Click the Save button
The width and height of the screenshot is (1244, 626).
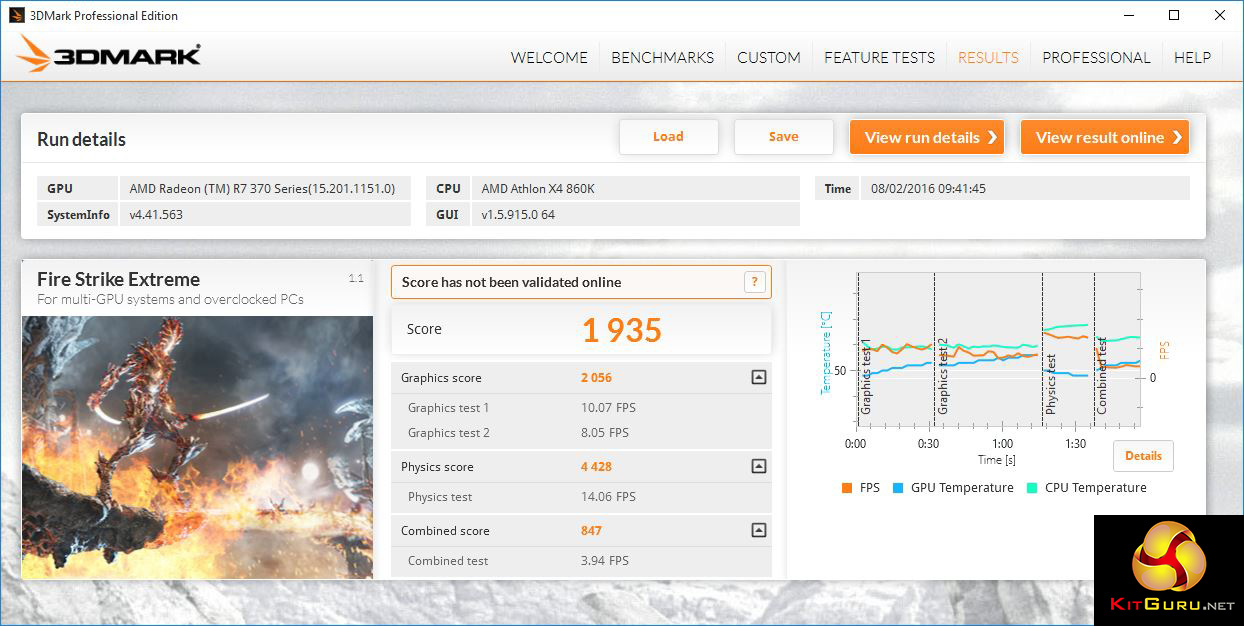pos(783,137)
